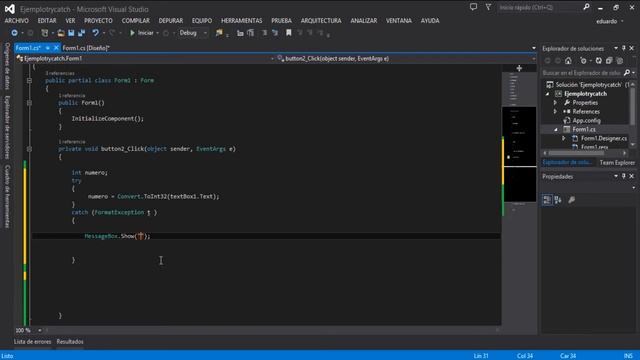Click the decrease indent toolbar icon
The width and height of the screenshot is (640, 360).
click(x=240, y=33)
